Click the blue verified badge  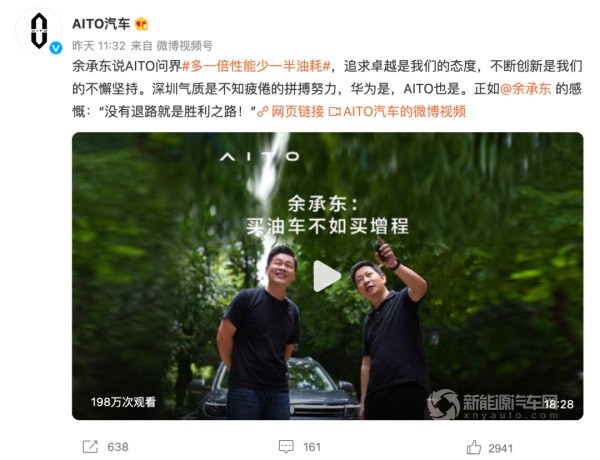(x=56, y=48)
